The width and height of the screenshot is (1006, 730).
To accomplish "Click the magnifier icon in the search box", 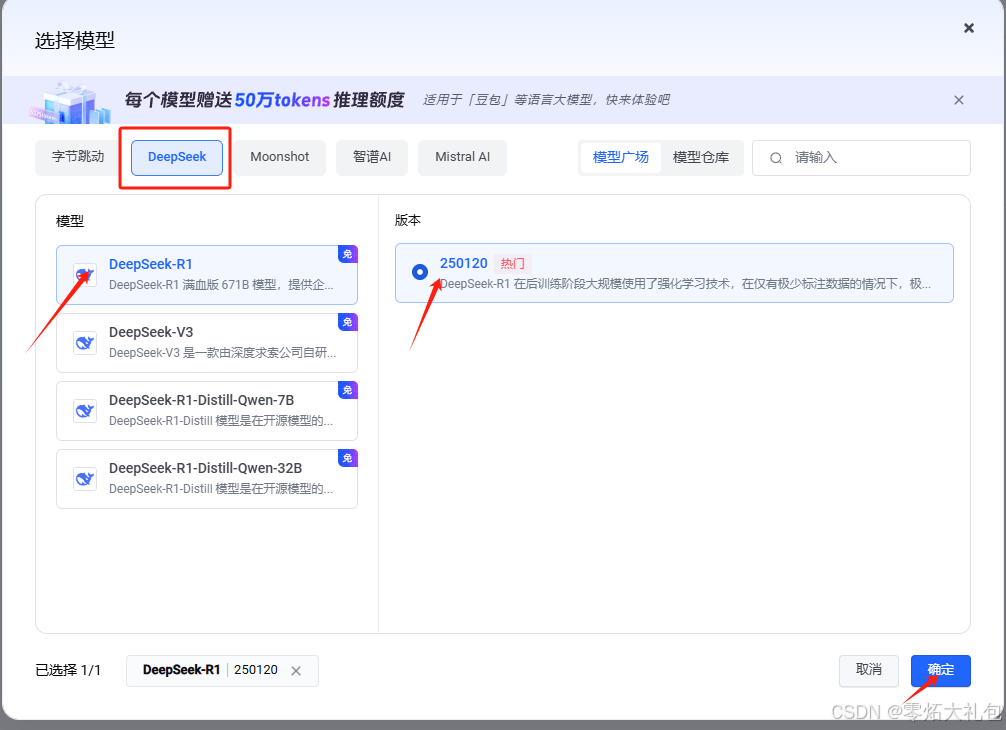I will pyautogui.click(x=776, y=158).
